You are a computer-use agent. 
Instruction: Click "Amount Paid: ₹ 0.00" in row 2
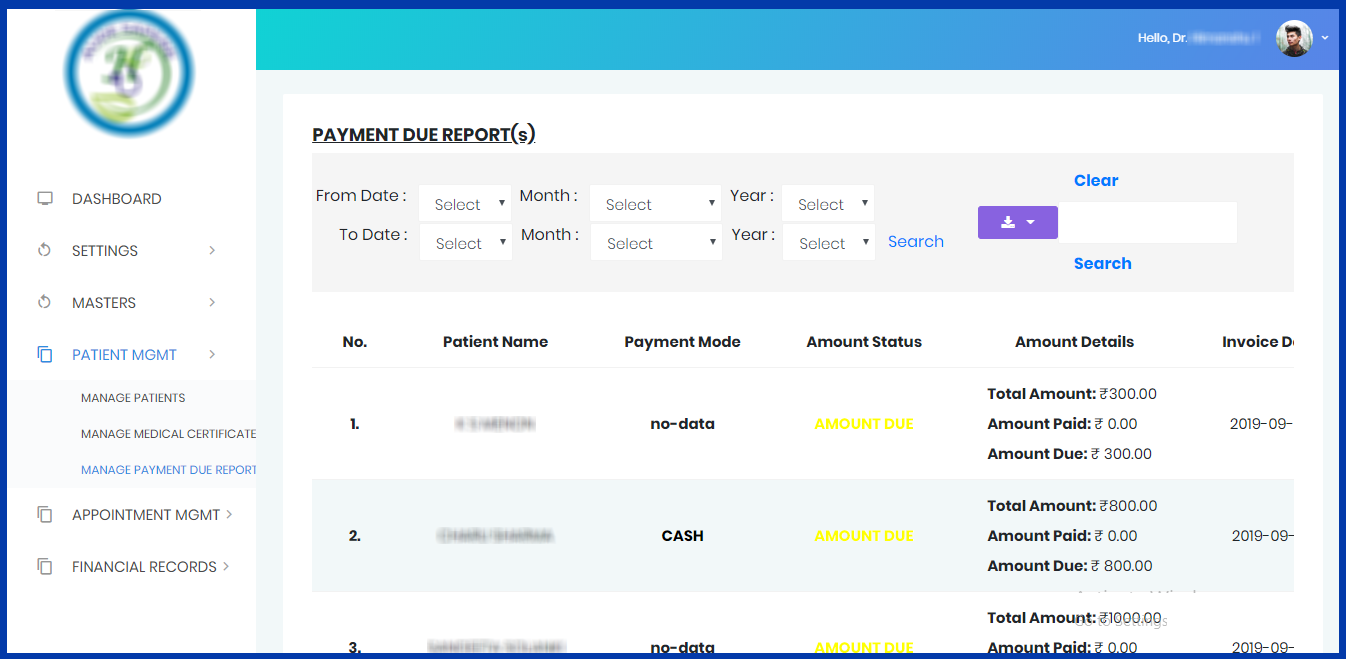tap(1062, 536)
